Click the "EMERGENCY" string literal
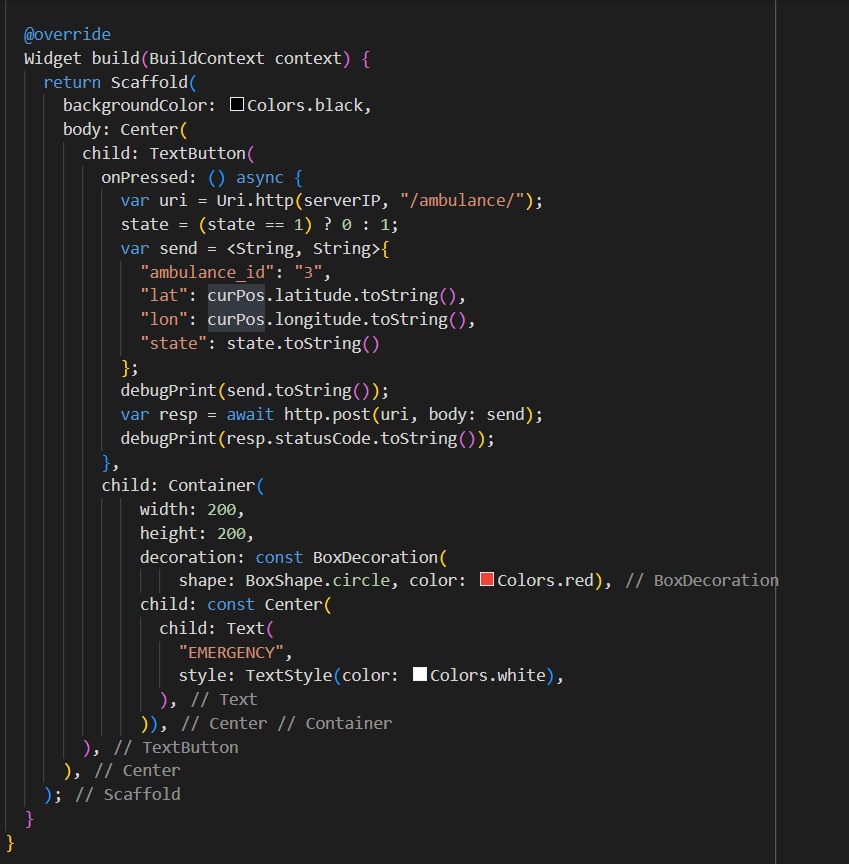Image resolution: width=849 pixels, height=864 pixels. [231, 652]
